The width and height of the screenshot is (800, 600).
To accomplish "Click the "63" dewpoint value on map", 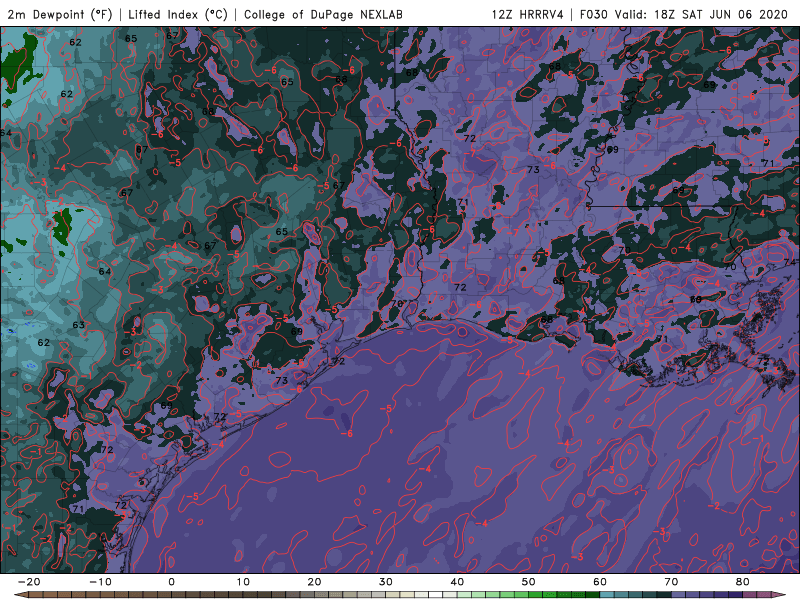I will (78, 325).
